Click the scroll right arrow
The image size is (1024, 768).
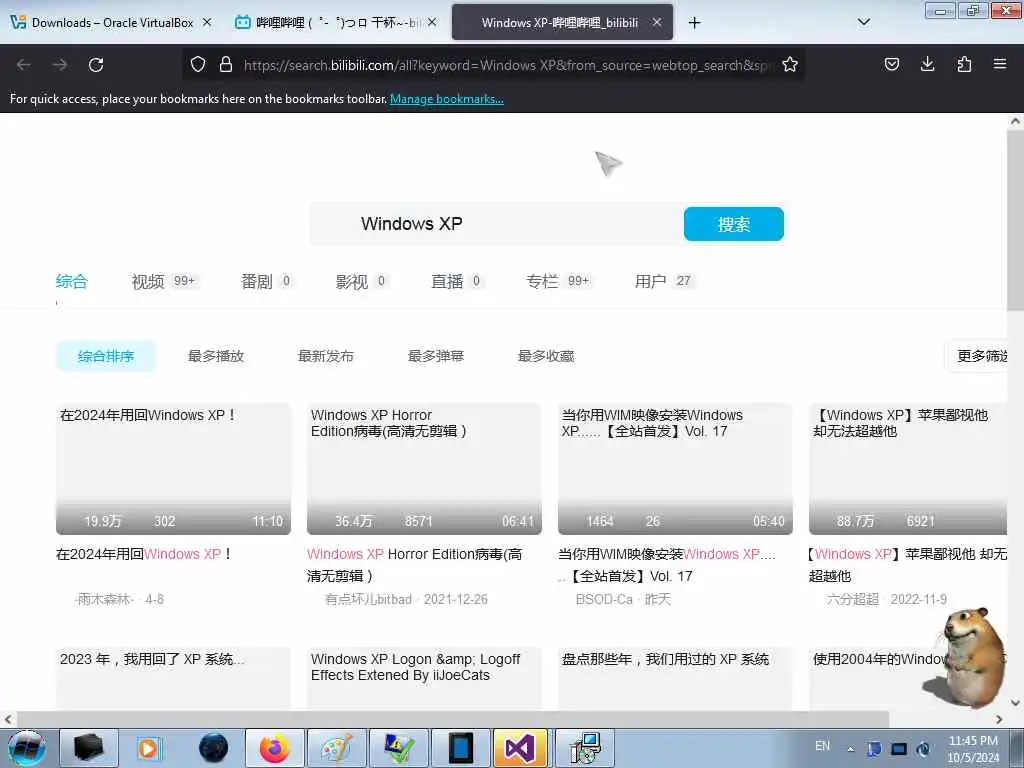click(x=999, y=719)
